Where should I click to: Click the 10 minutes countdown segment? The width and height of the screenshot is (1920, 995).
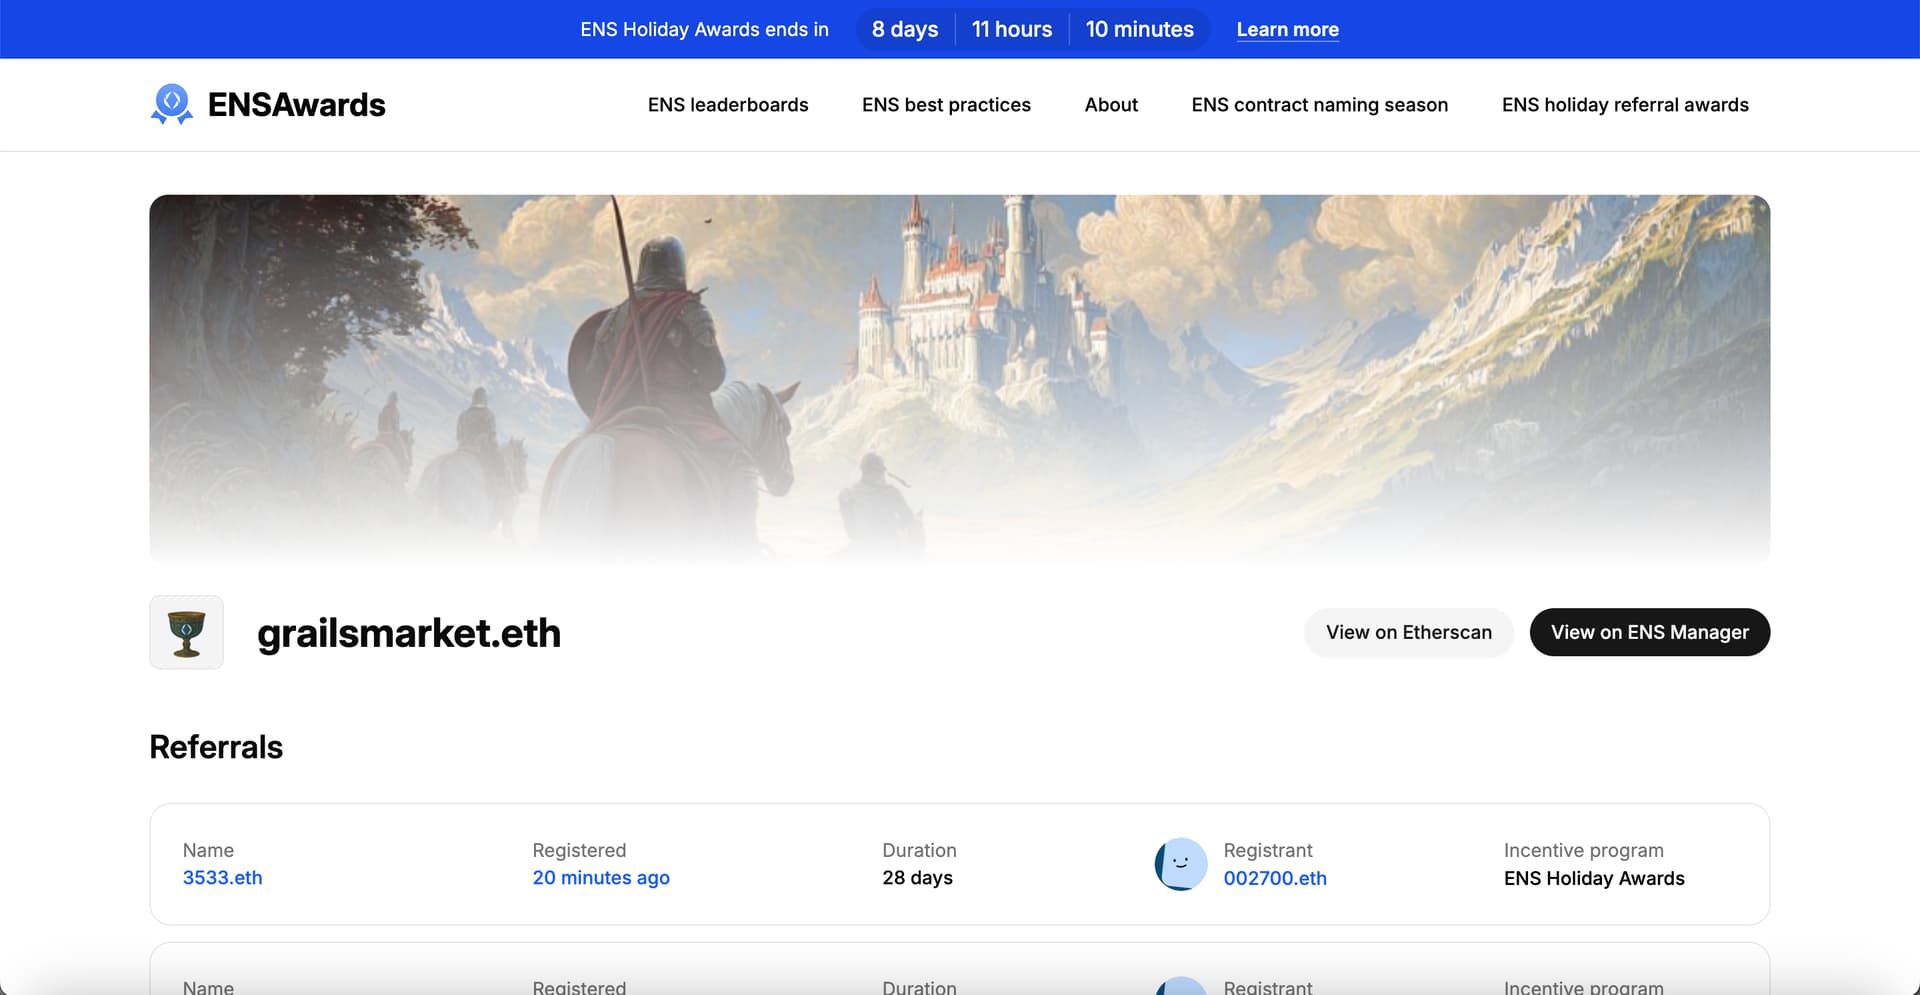[x=1139, y=30]
